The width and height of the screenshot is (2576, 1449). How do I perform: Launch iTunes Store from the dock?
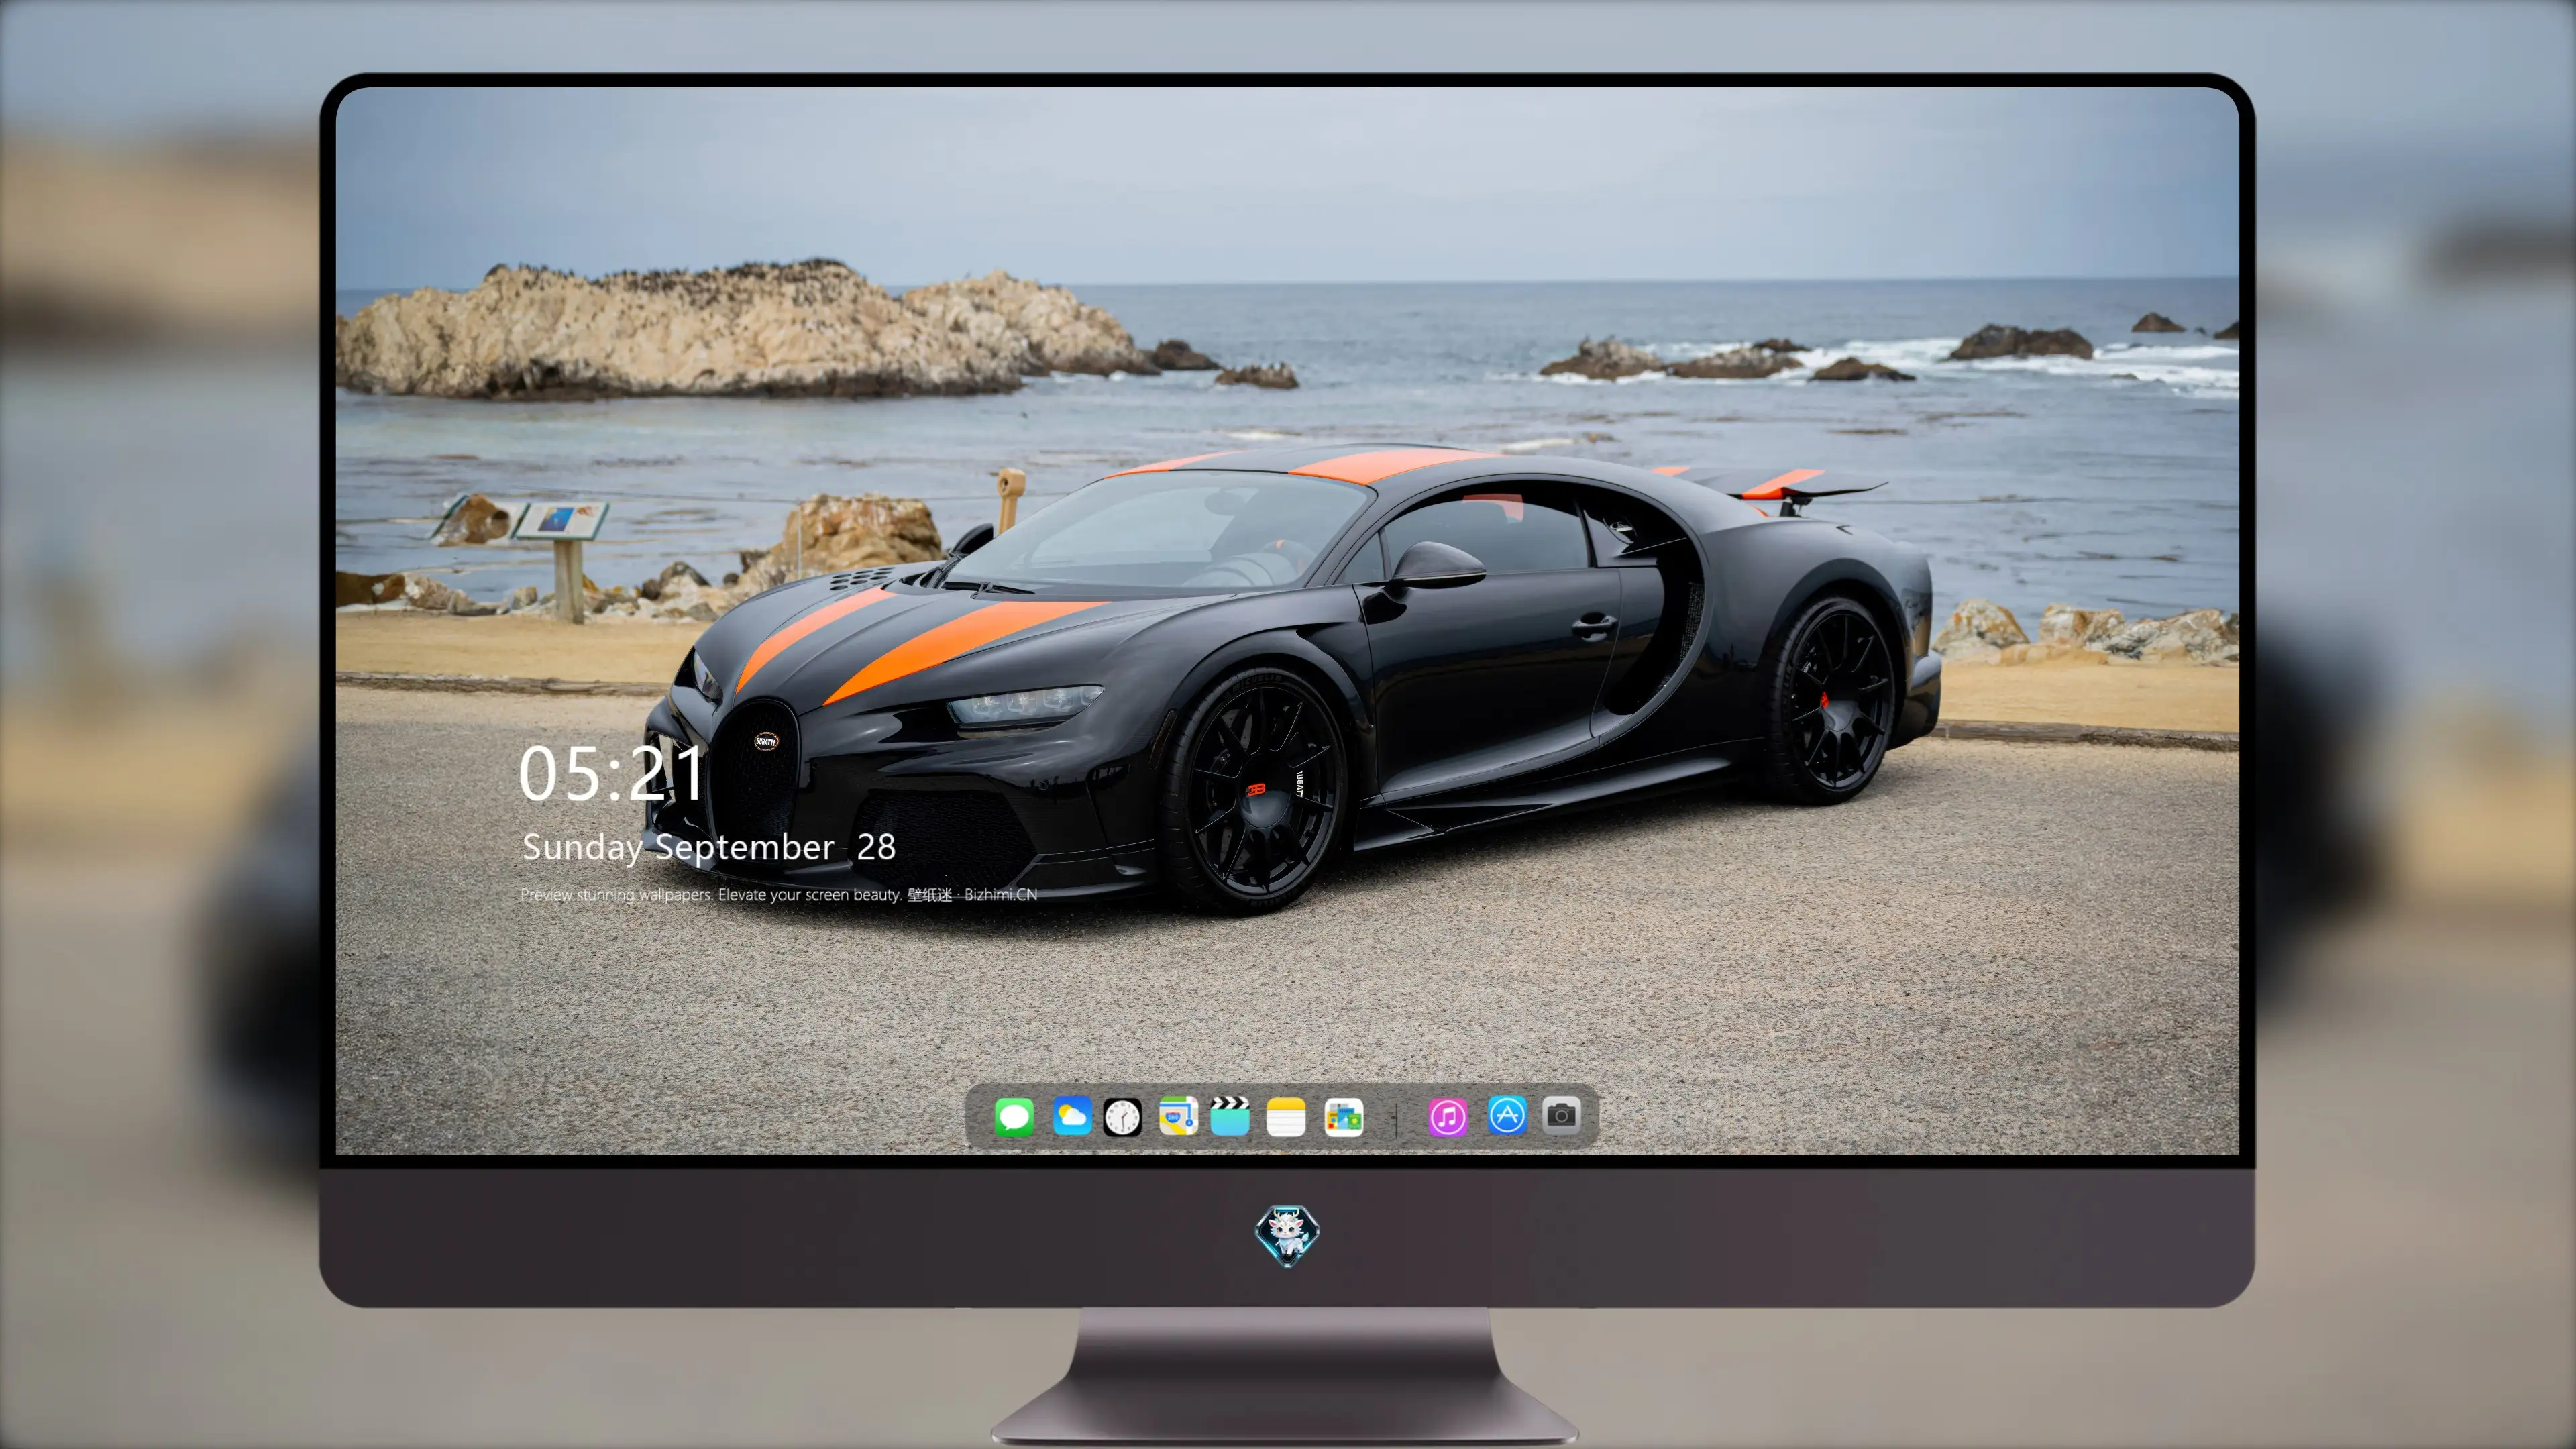coord(1447,1117)
